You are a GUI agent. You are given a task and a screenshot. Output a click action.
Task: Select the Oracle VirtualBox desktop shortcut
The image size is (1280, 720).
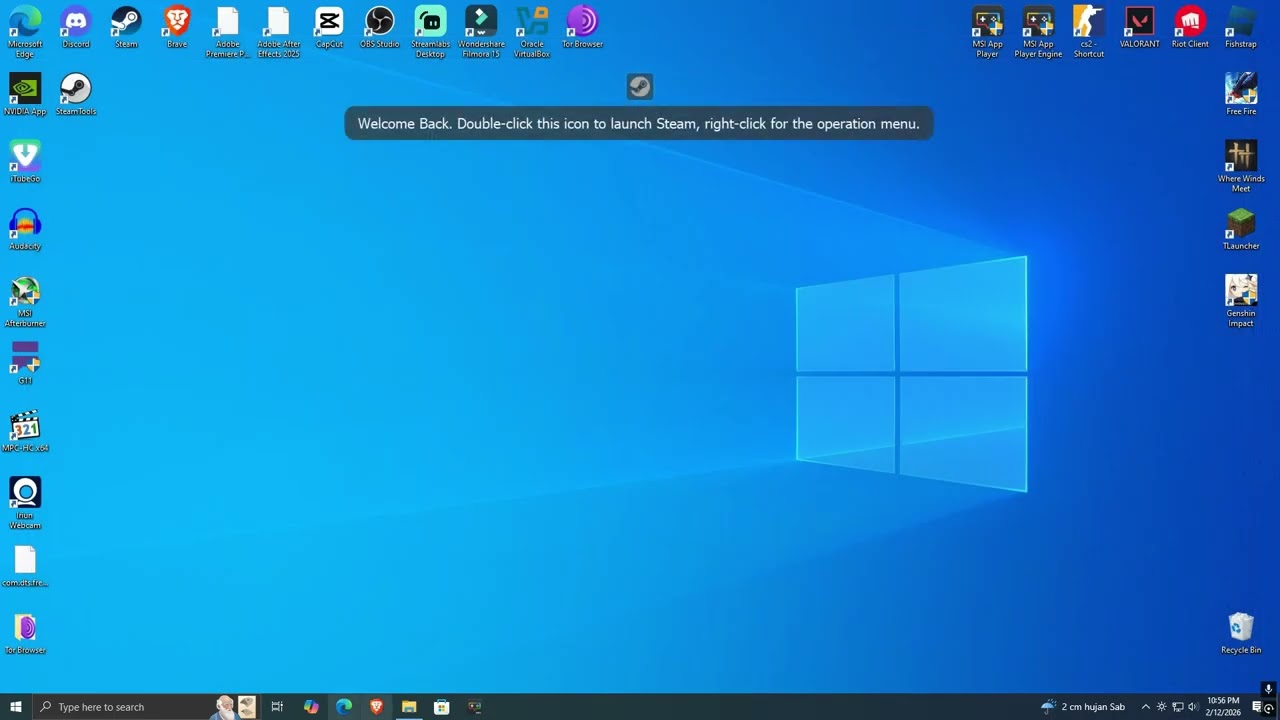pyautogui.click(x=532, y=32)
